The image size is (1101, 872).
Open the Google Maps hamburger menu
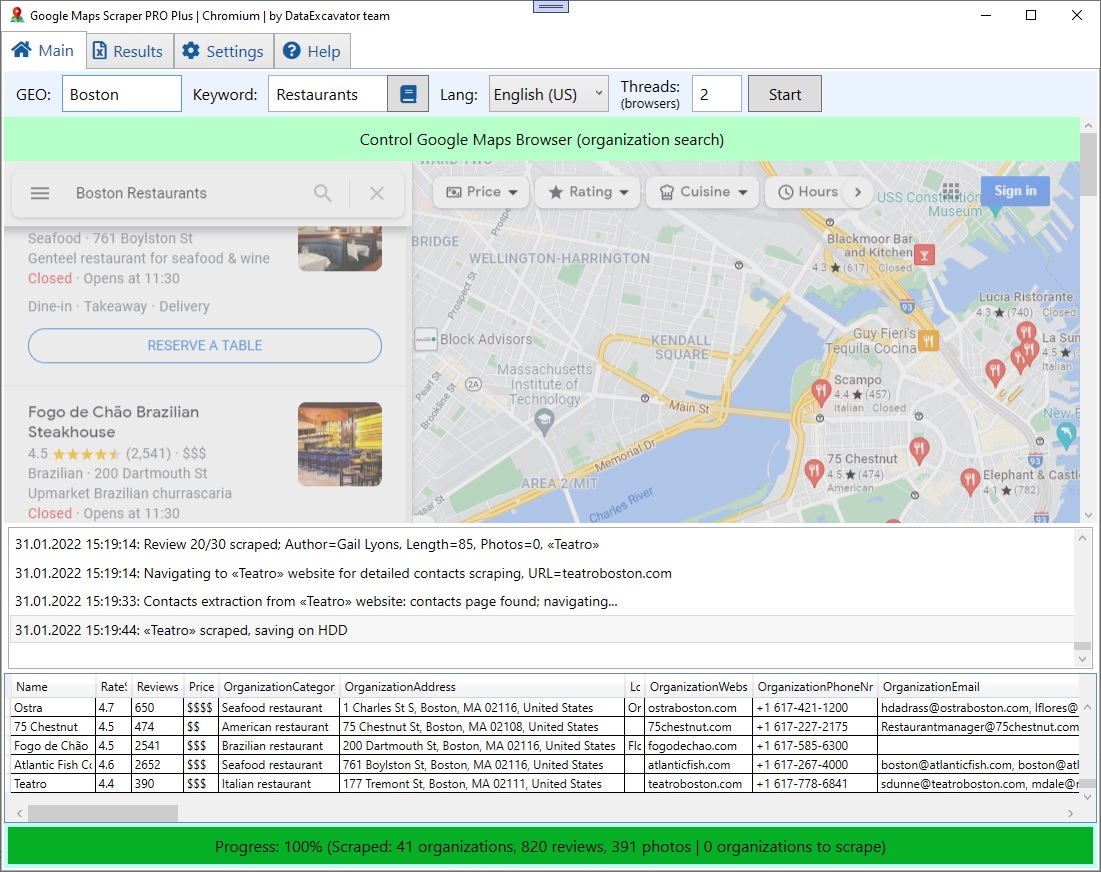40,193
